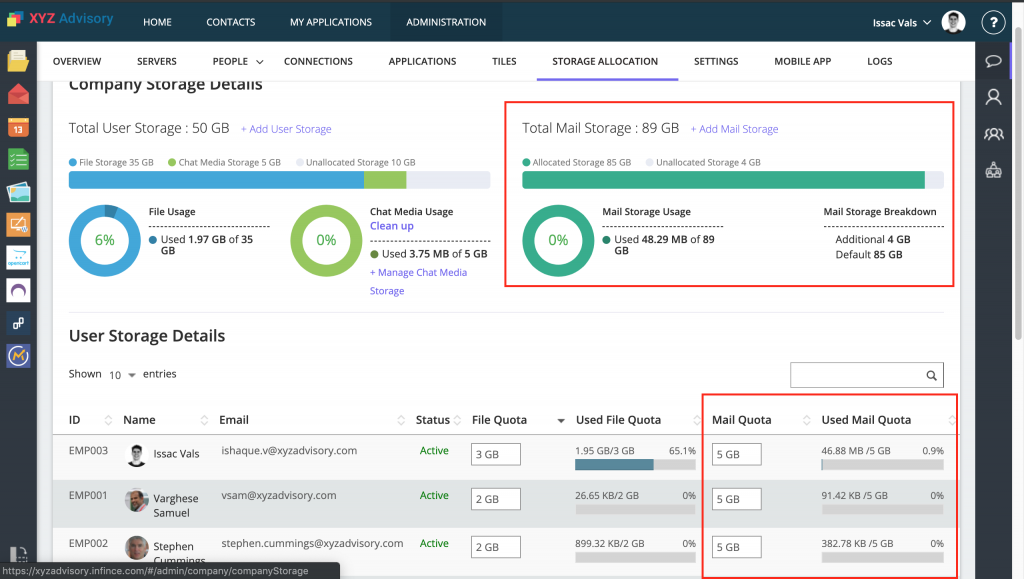
Task: Open the MOBILE APP tab
Action: 802,61
